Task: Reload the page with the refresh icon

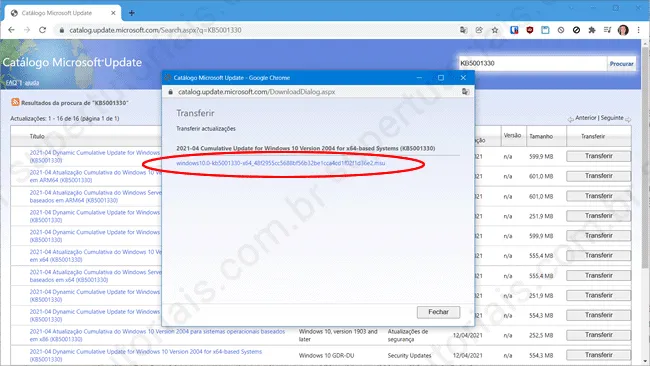Action: [x=42, y=30]
